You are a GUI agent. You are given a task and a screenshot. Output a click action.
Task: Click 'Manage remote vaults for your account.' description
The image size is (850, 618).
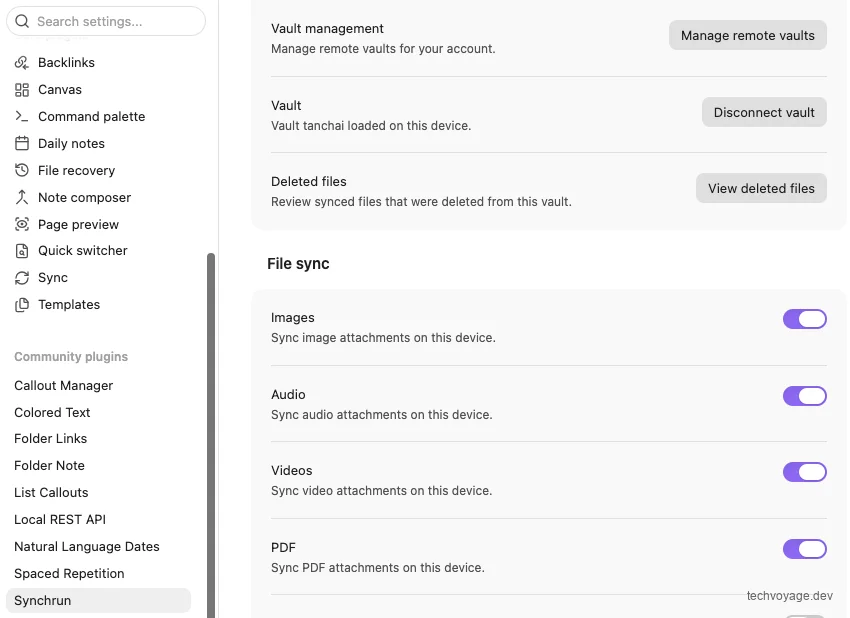383,49
